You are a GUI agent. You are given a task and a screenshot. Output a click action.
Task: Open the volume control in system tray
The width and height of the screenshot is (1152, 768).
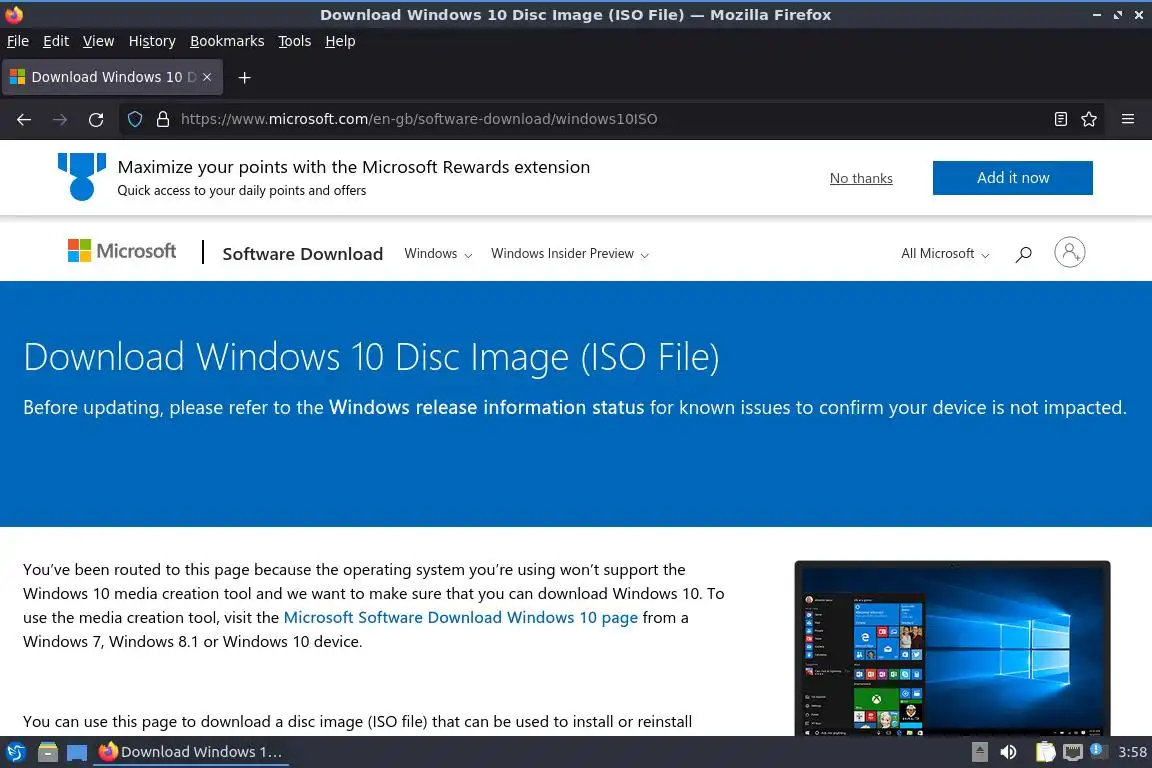pos(1009,752)
